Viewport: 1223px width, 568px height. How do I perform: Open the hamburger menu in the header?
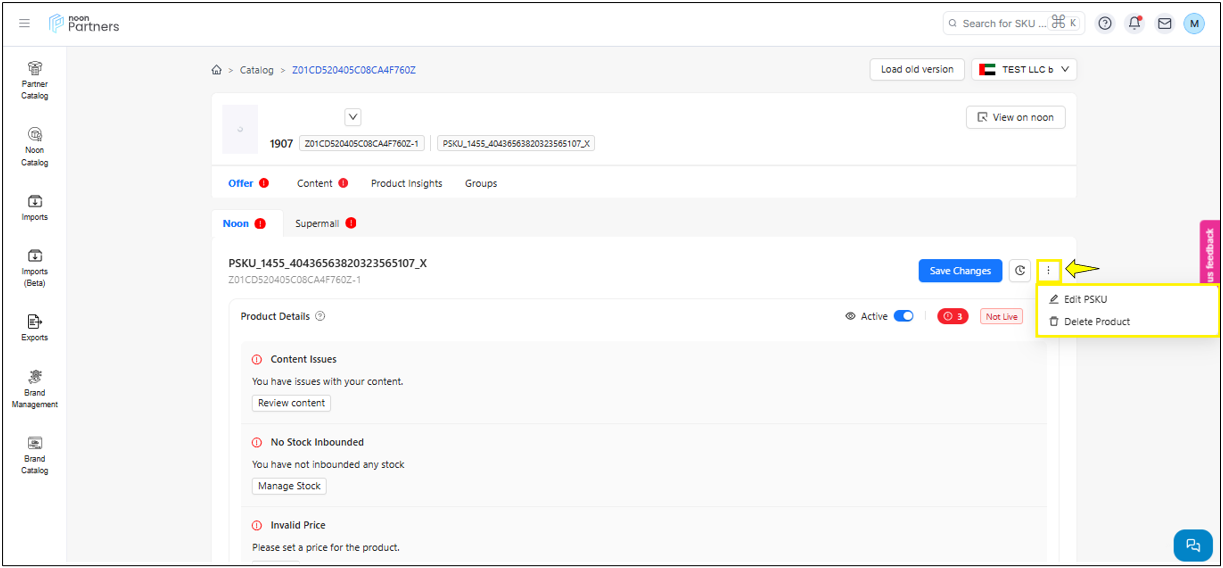click(25, 23)
